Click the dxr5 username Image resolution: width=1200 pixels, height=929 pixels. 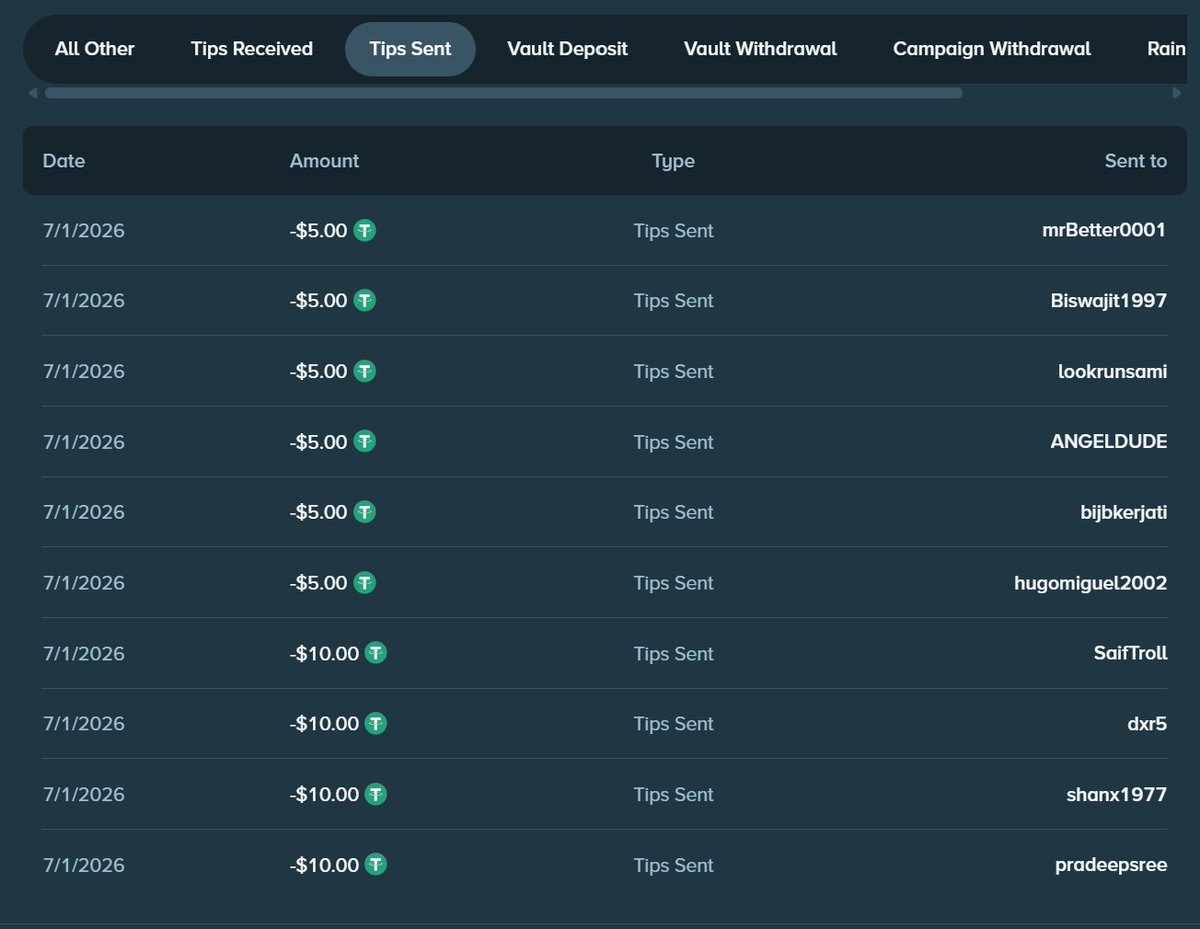pyautogui.click(x=1147, y=723)
